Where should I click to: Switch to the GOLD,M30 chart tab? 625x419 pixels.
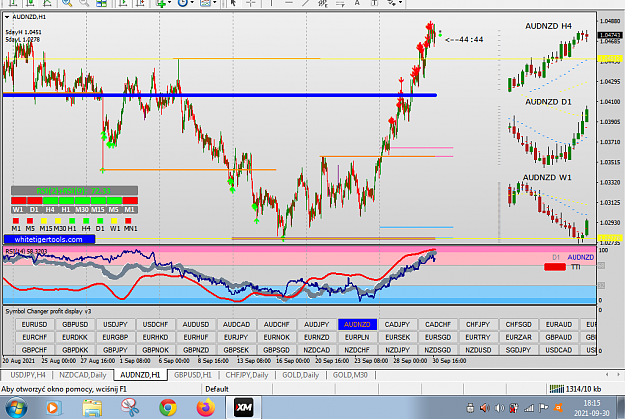point(350,375)
